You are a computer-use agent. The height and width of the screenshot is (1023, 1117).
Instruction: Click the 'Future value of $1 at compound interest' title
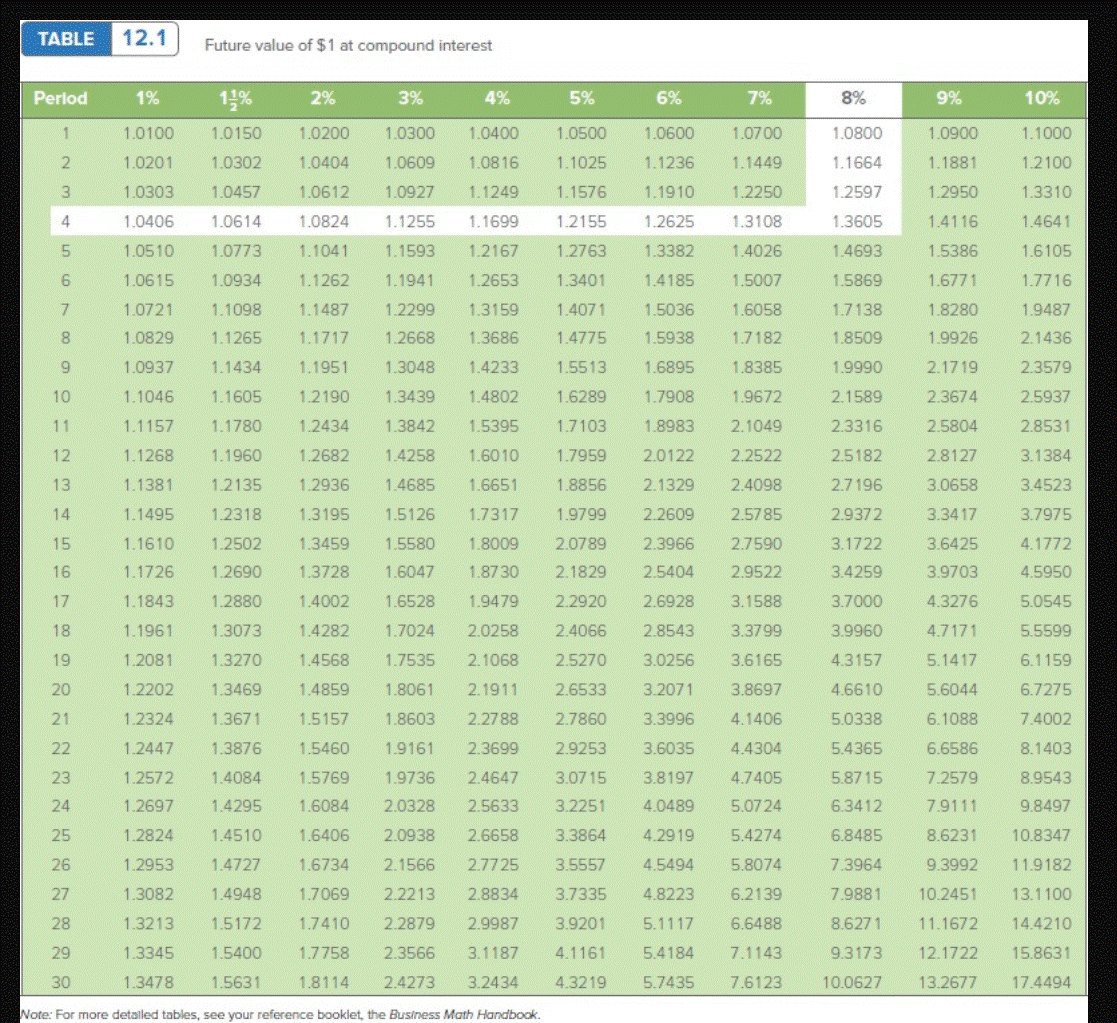point(348,46)
